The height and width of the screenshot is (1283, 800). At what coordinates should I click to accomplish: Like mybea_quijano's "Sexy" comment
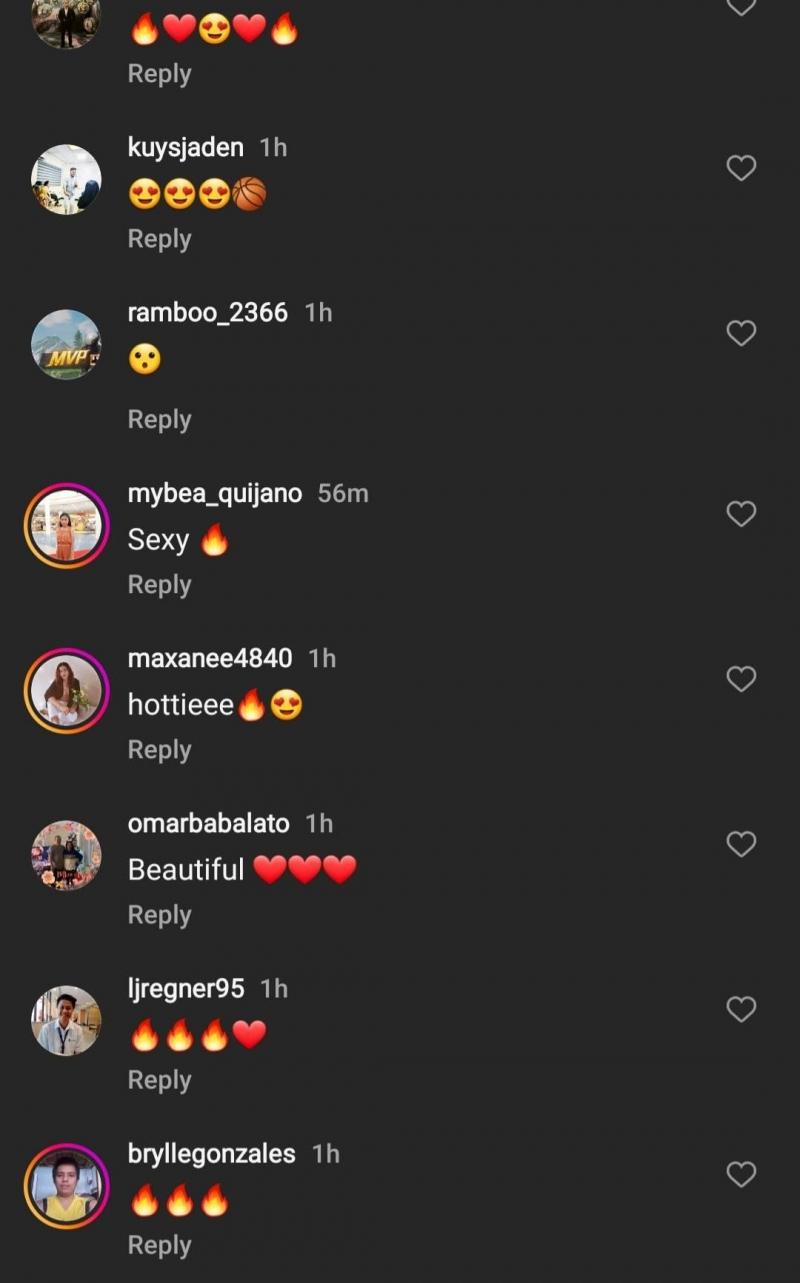coord(741,514)
